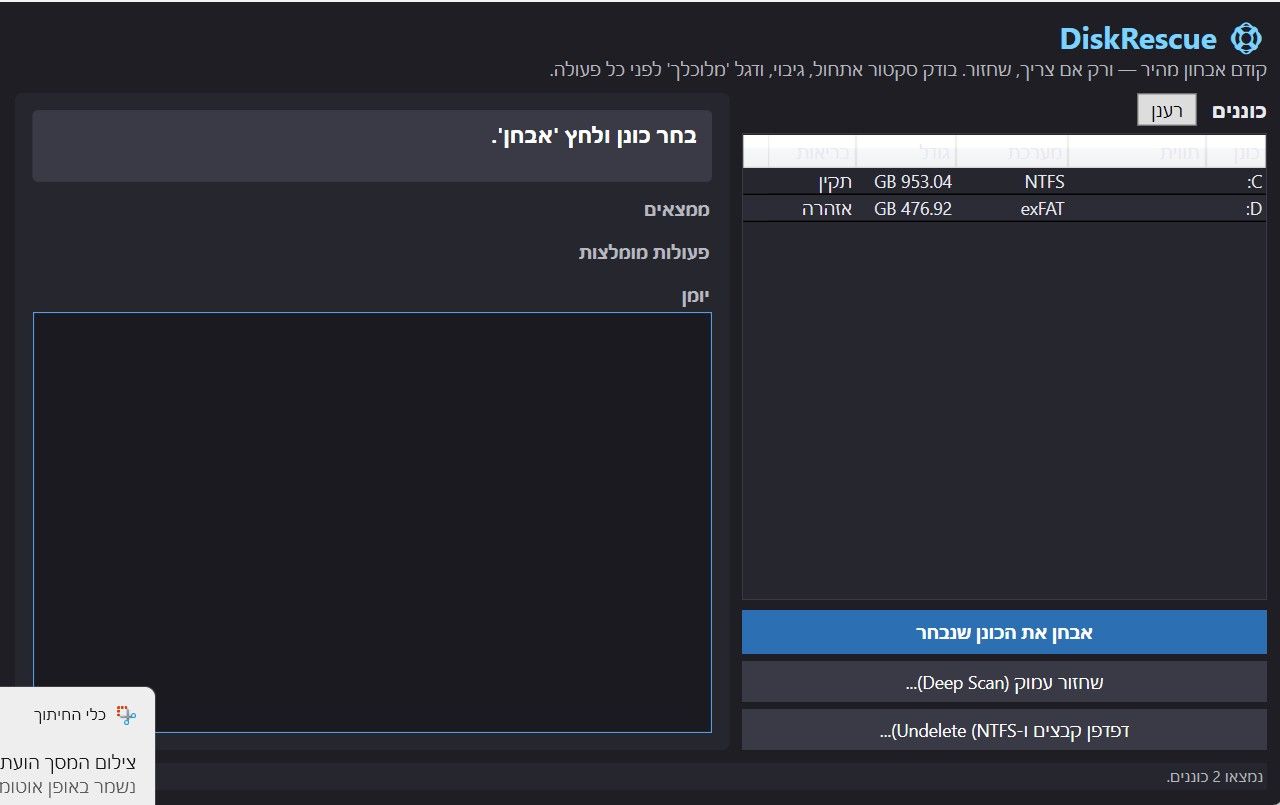Click the רענן refresh button
Image resolution: width=1280 pixels, height=805 pixels.
[x=1166, y=110]
